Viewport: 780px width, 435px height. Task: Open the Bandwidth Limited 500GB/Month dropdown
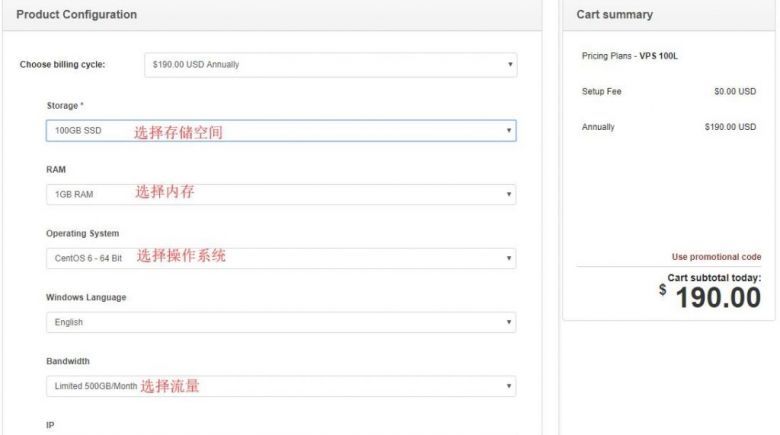click(x=281, y=386)
